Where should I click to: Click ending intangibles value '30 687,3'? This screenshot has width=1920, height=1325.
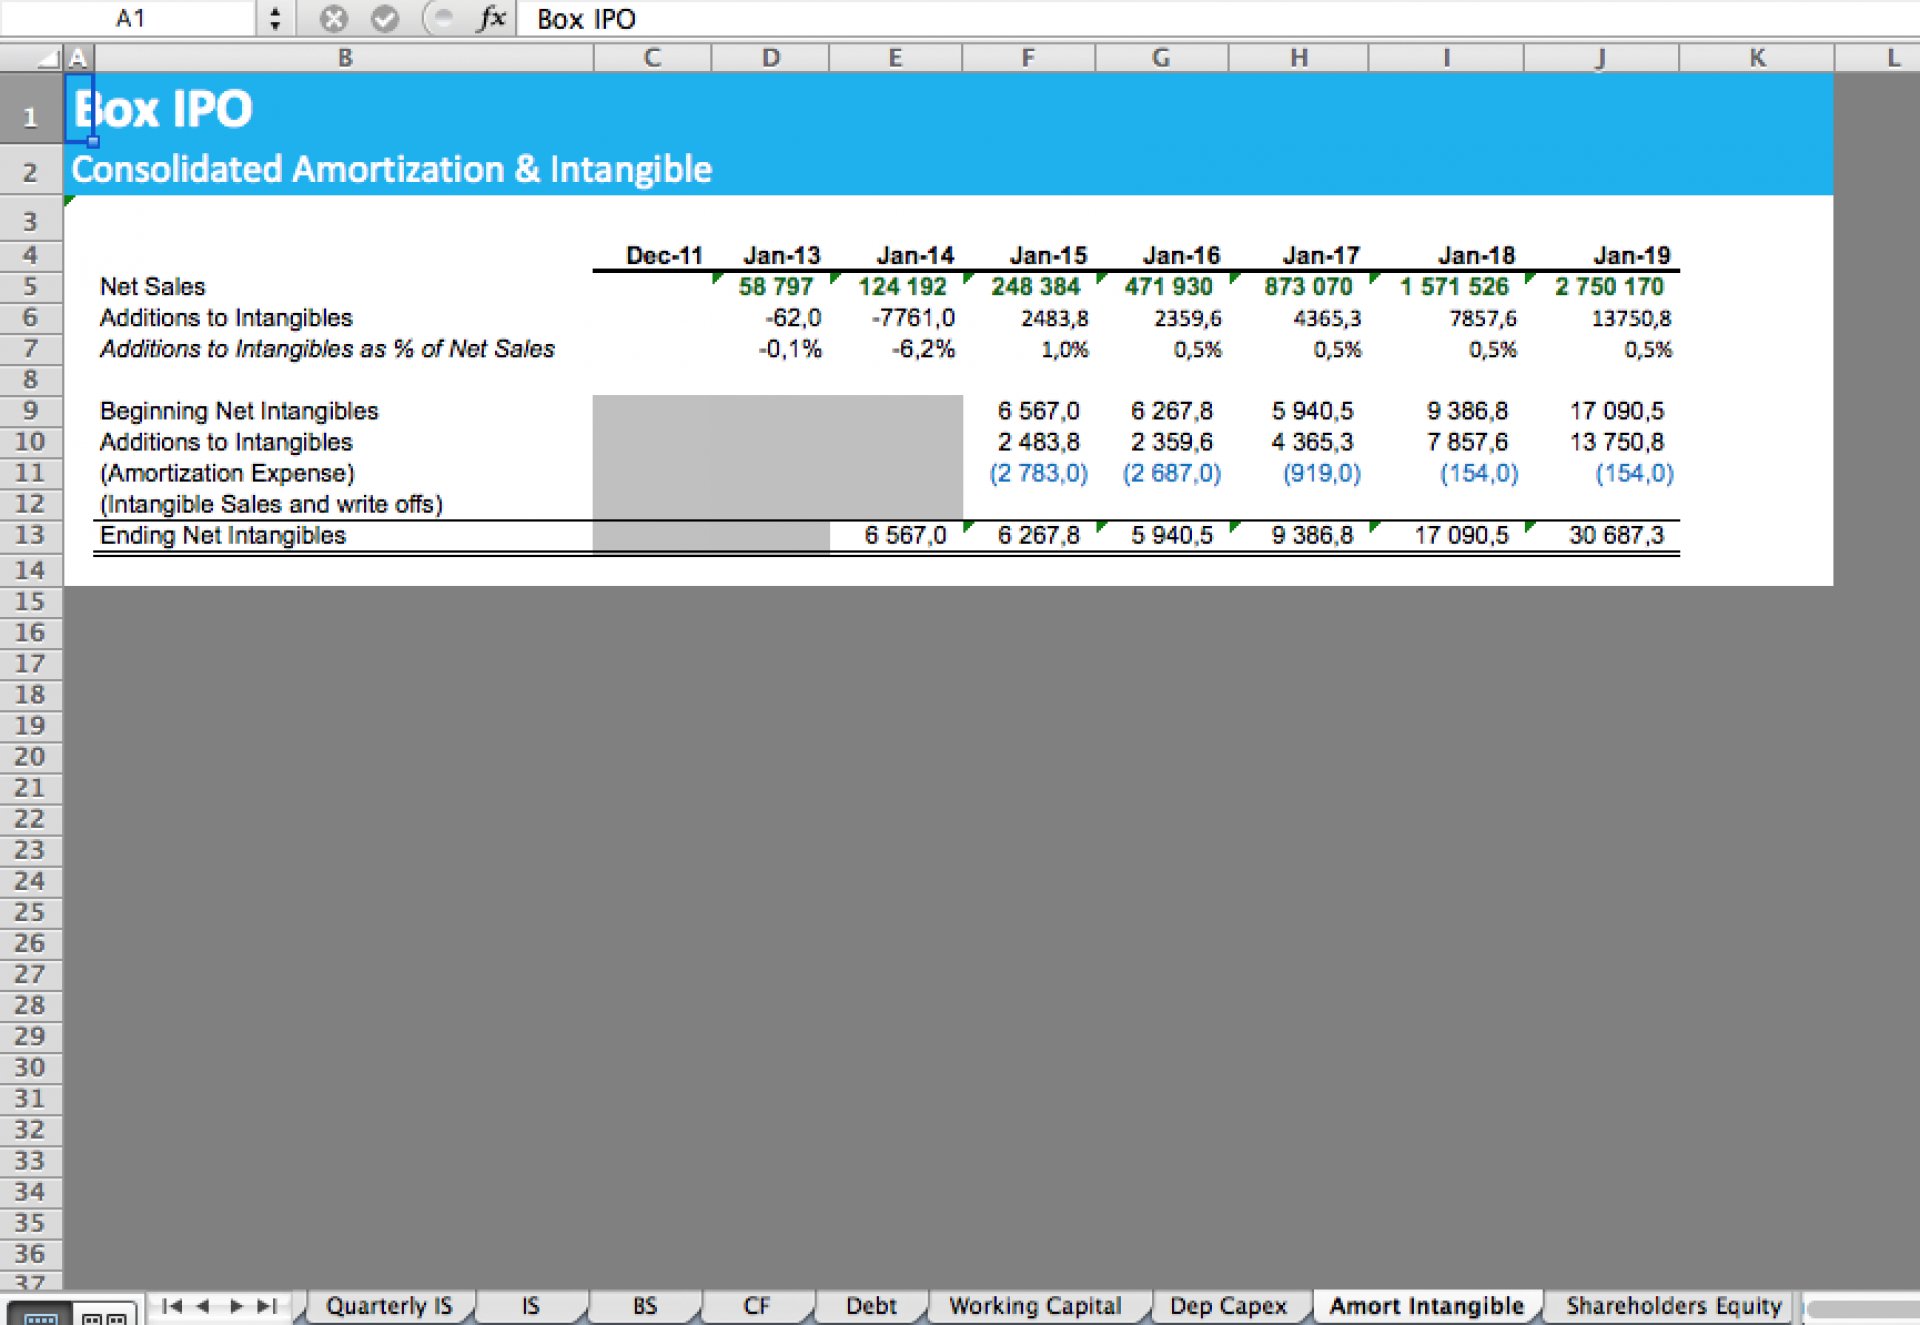pos(1616,535)
